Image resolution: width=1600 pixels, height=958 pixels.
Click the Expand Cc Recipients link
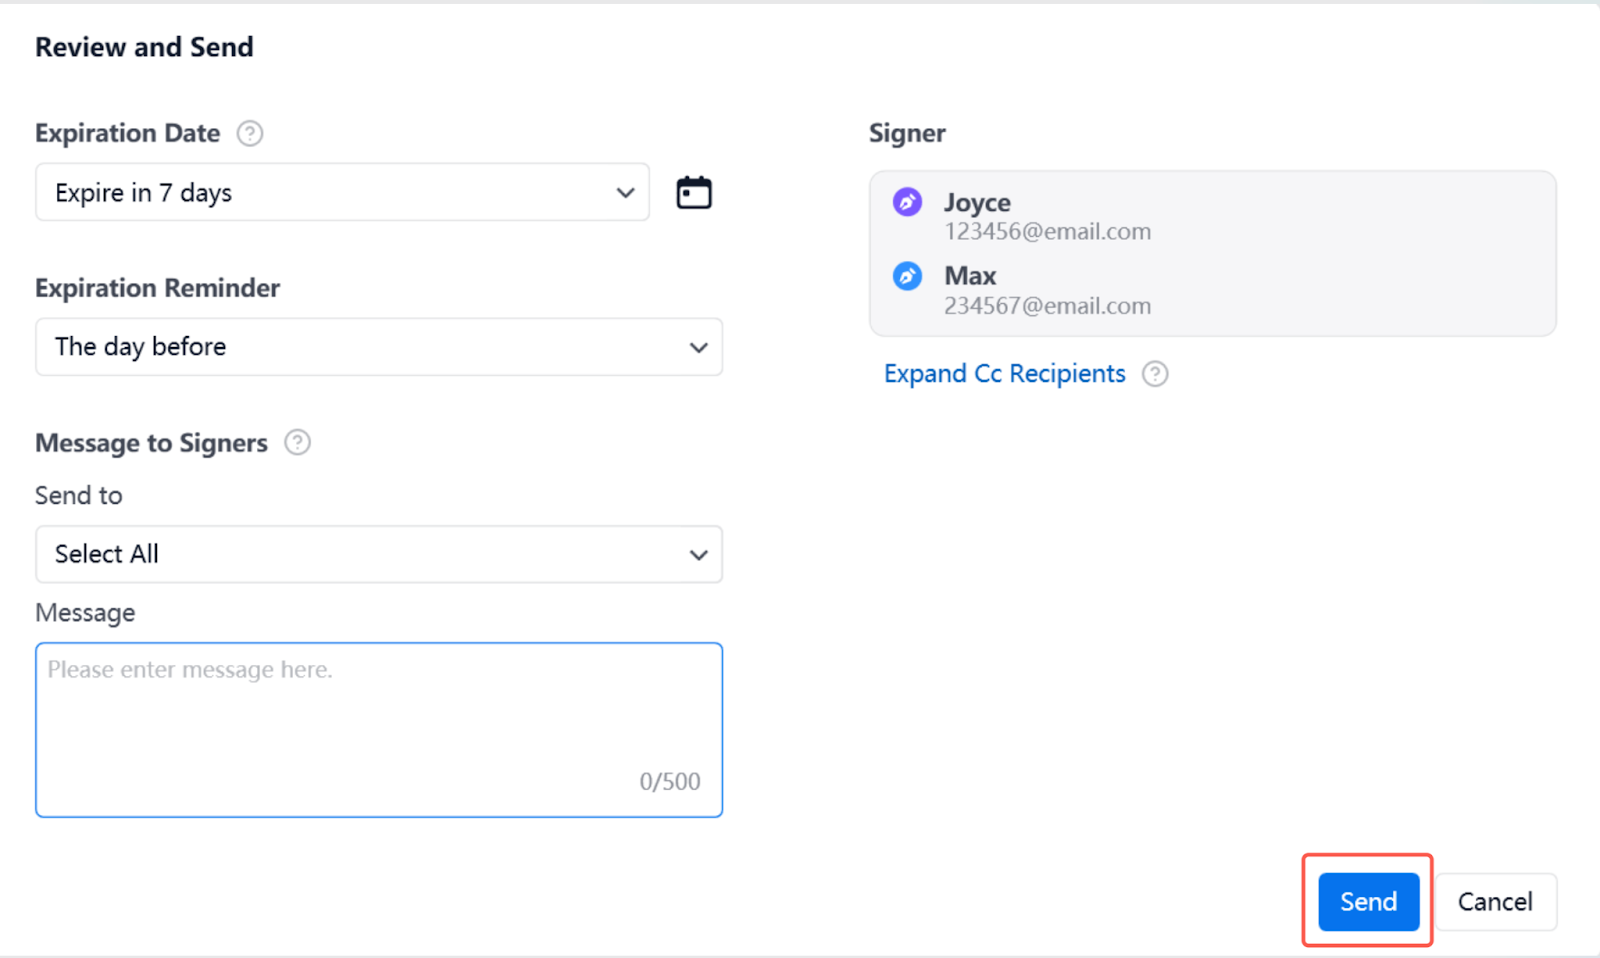1004,374
